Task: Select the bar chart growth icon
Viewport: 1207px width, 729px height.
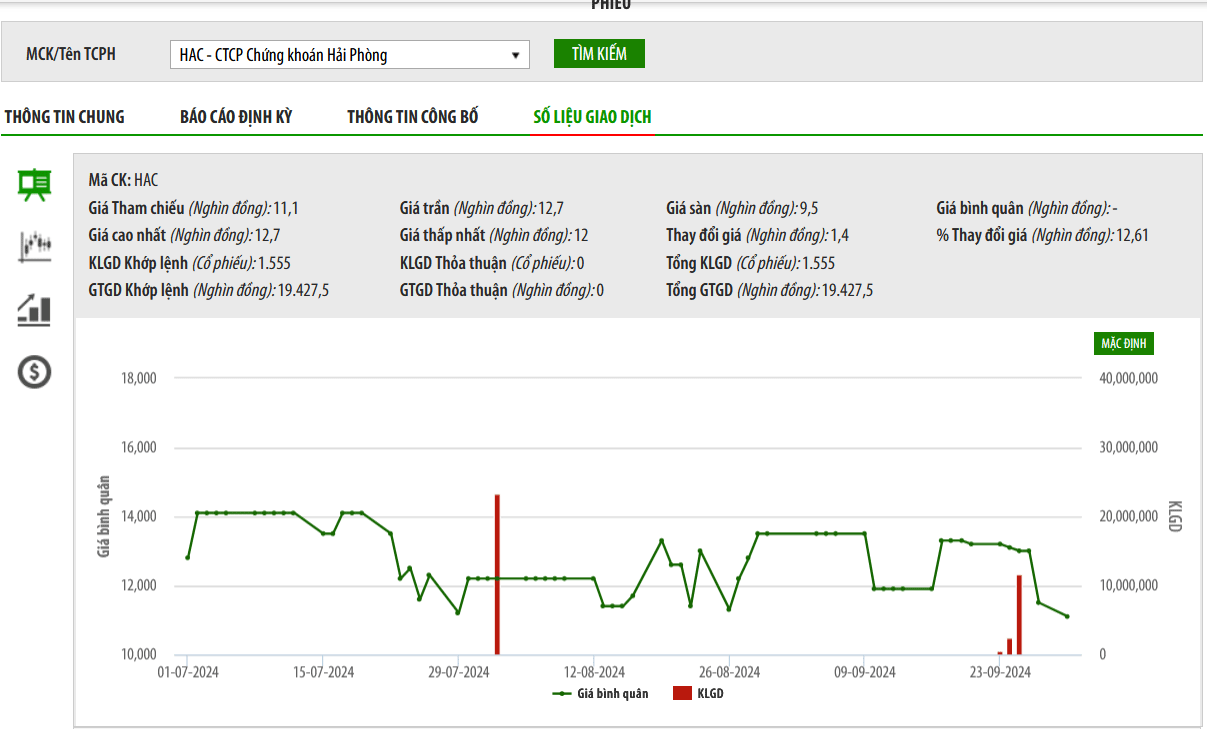Action: (x=35, y=309)
